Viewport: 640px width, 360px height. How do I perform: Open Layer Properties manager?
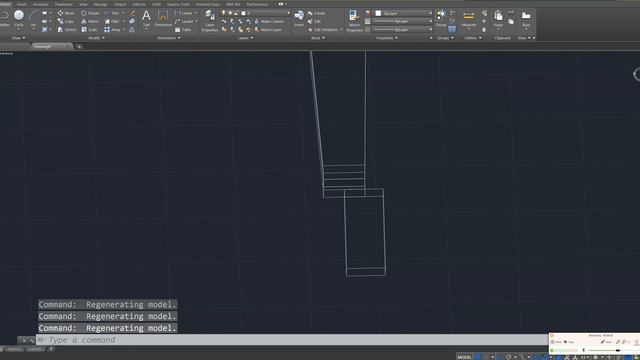pos(210,21)
